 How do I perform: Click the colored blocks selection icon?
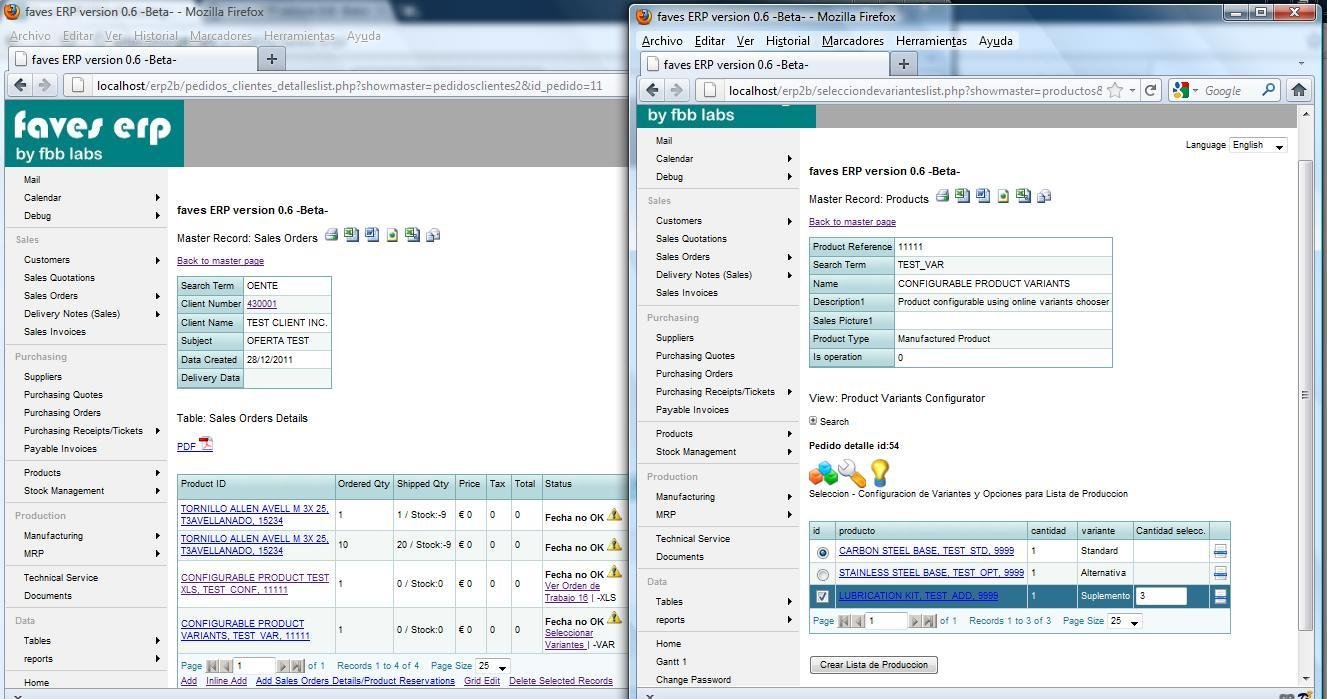(x=821, y=472)
